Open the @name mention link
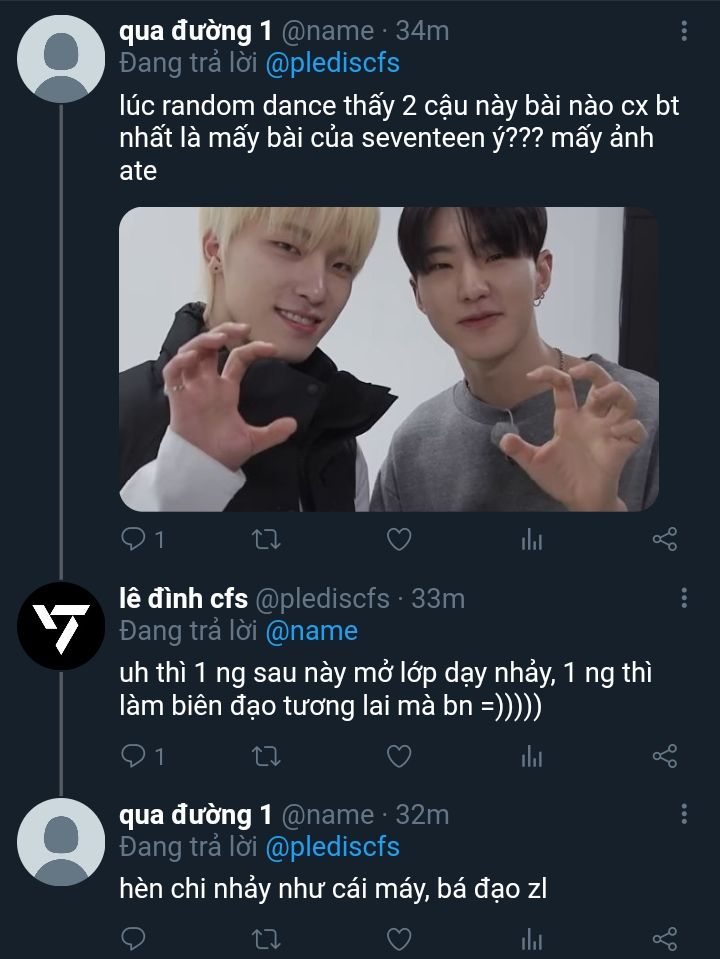This screenshot has width=720, height=959. 311,630
